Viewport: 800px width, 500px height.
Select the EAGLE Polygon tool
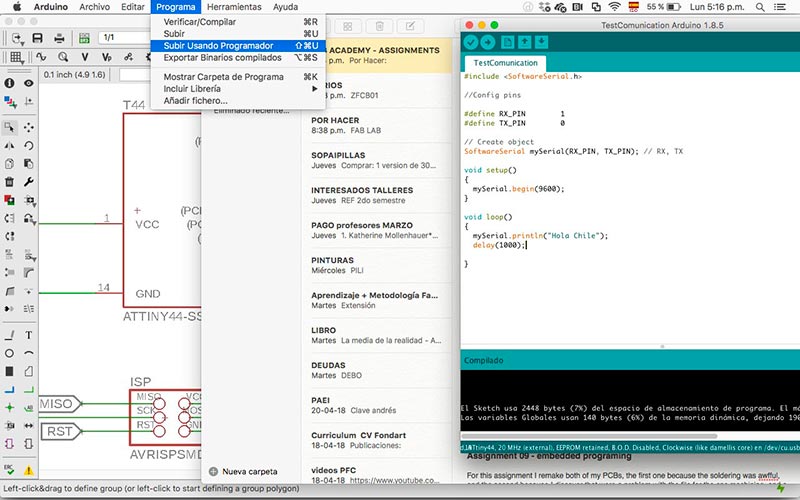(29, 371)
